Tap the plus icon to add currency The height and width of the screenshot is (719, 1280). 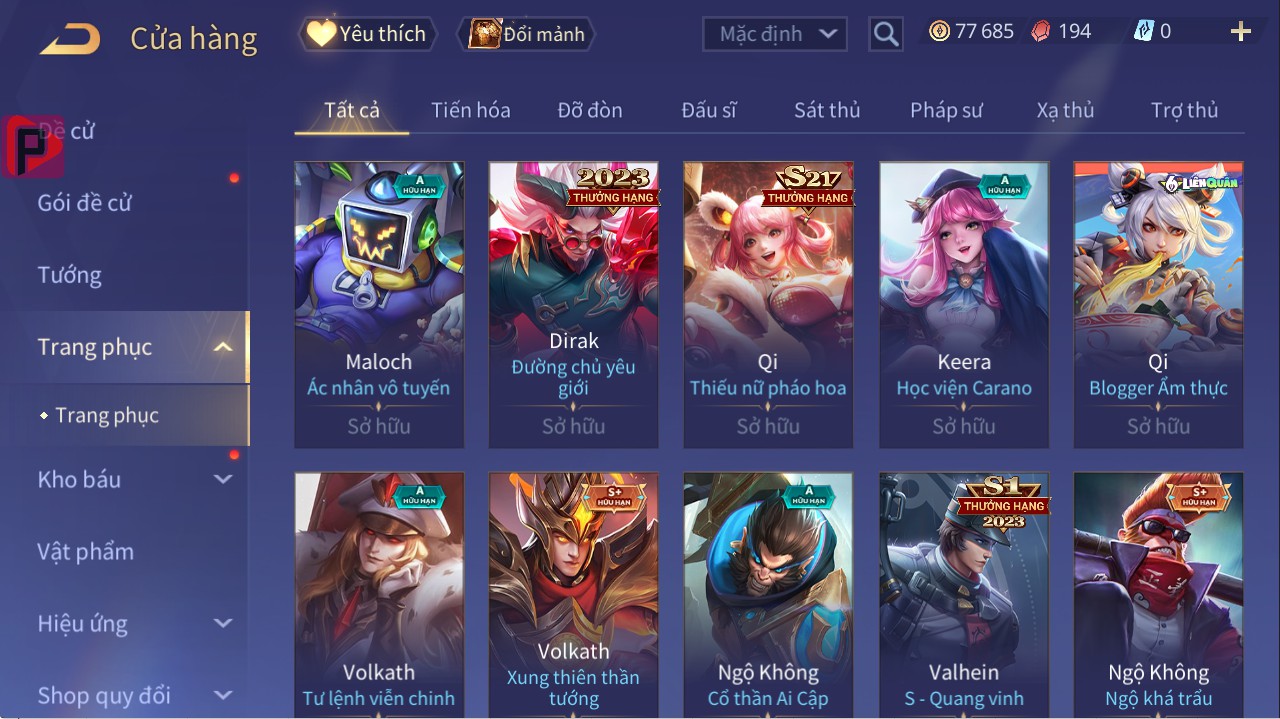coord(1241,32)
